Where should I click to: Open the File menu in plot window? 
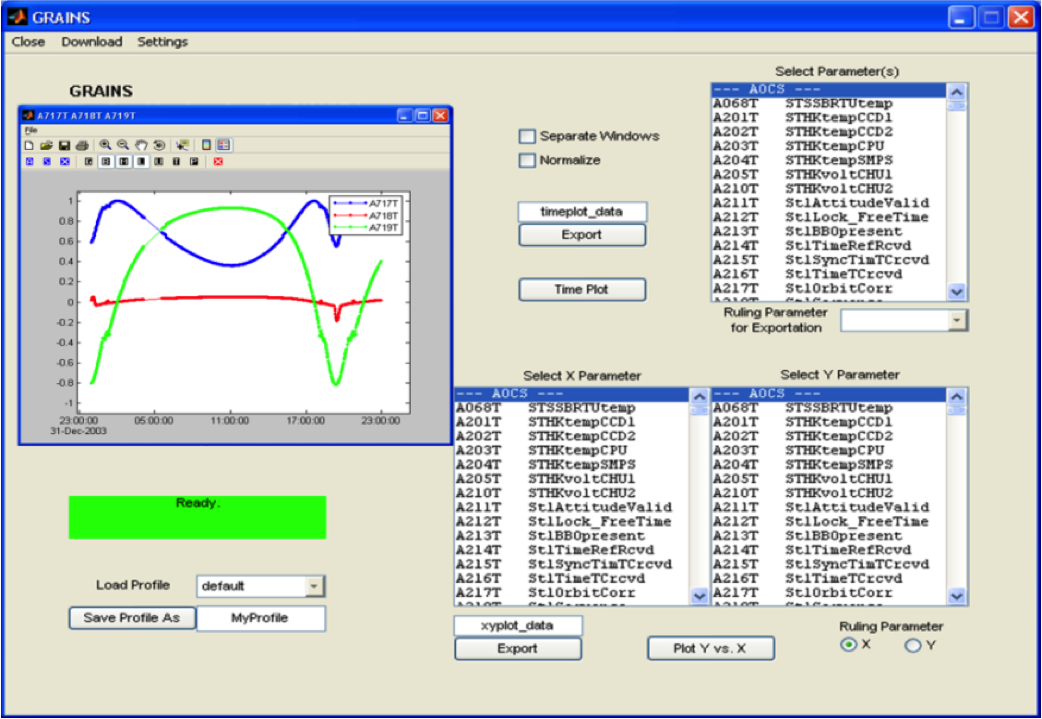[x=30, y=130]
